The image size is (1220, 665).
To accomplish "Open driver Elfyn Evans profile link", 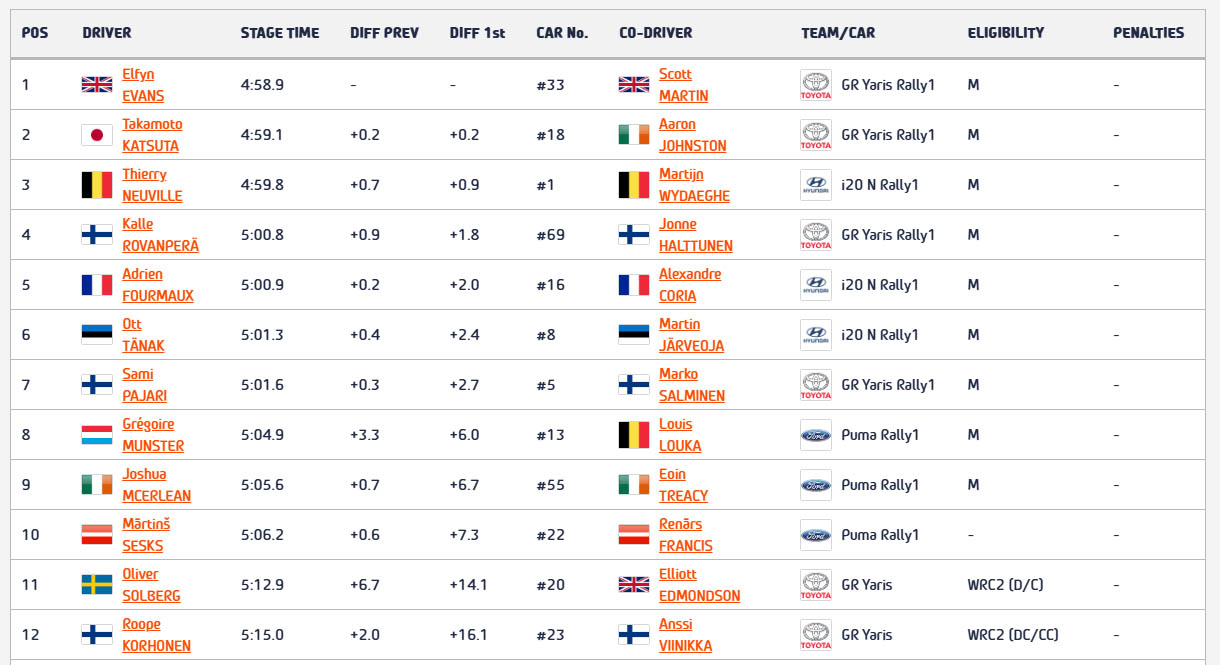I will (x=143, y=85).
